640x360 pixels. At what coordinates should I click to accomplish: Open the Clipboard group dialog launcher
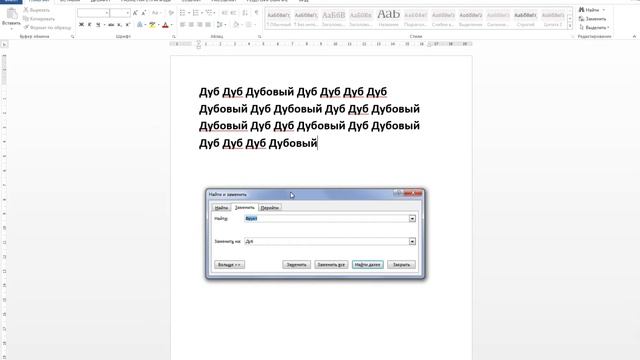(73, 37)
